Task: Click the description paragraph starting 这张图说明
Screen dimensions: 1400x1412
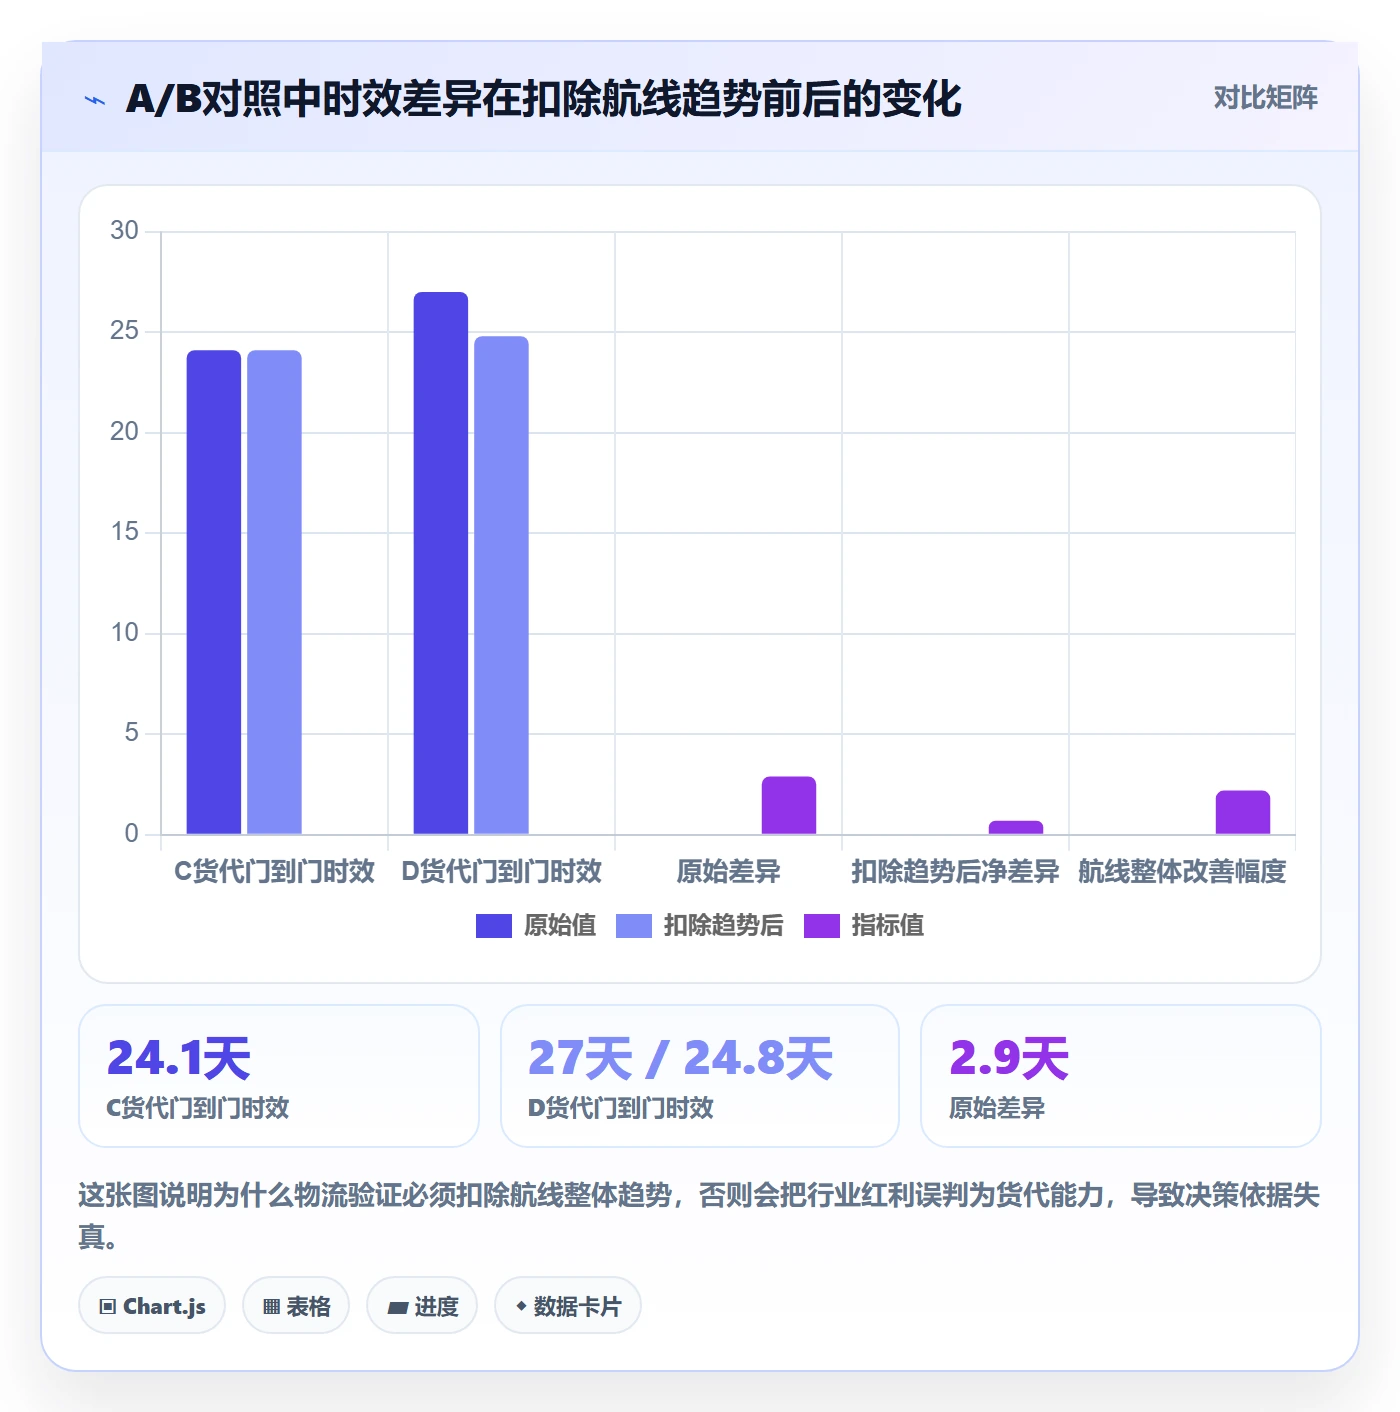Action: [699, 1216]
